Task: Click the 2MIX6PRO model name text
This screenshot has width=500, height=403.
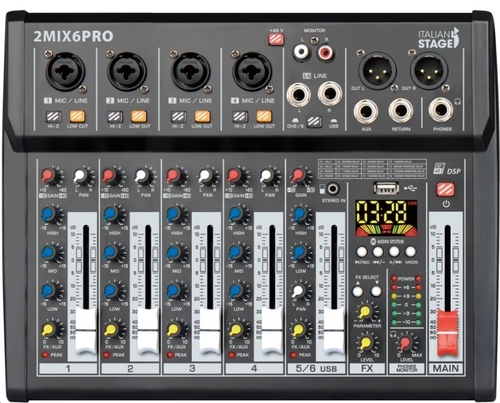Action: click(73, 36)
